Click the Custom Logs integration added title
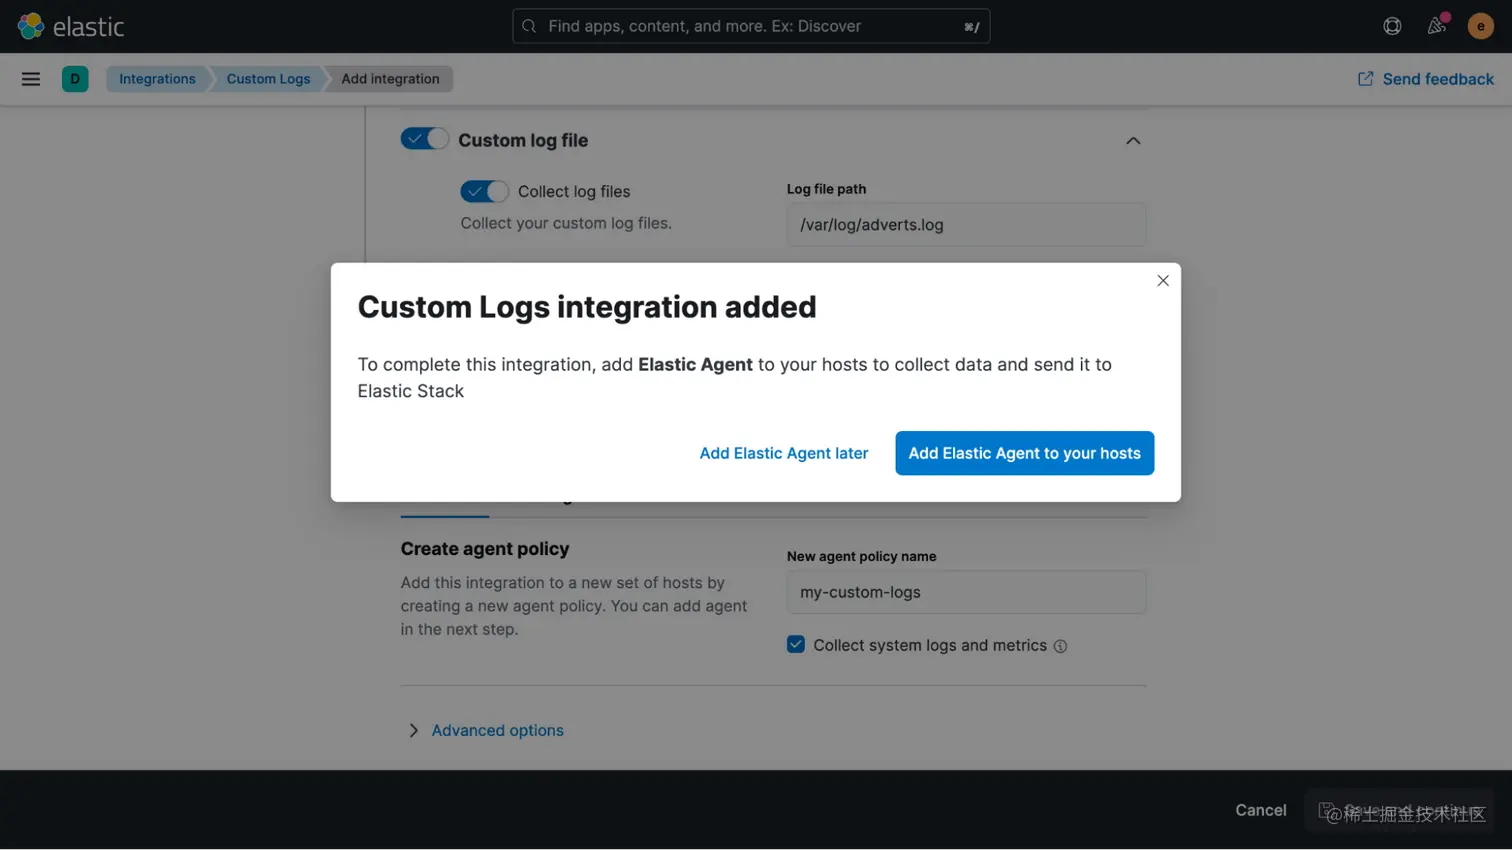Viewport: 1512px width, 850px height. [587, 307]
